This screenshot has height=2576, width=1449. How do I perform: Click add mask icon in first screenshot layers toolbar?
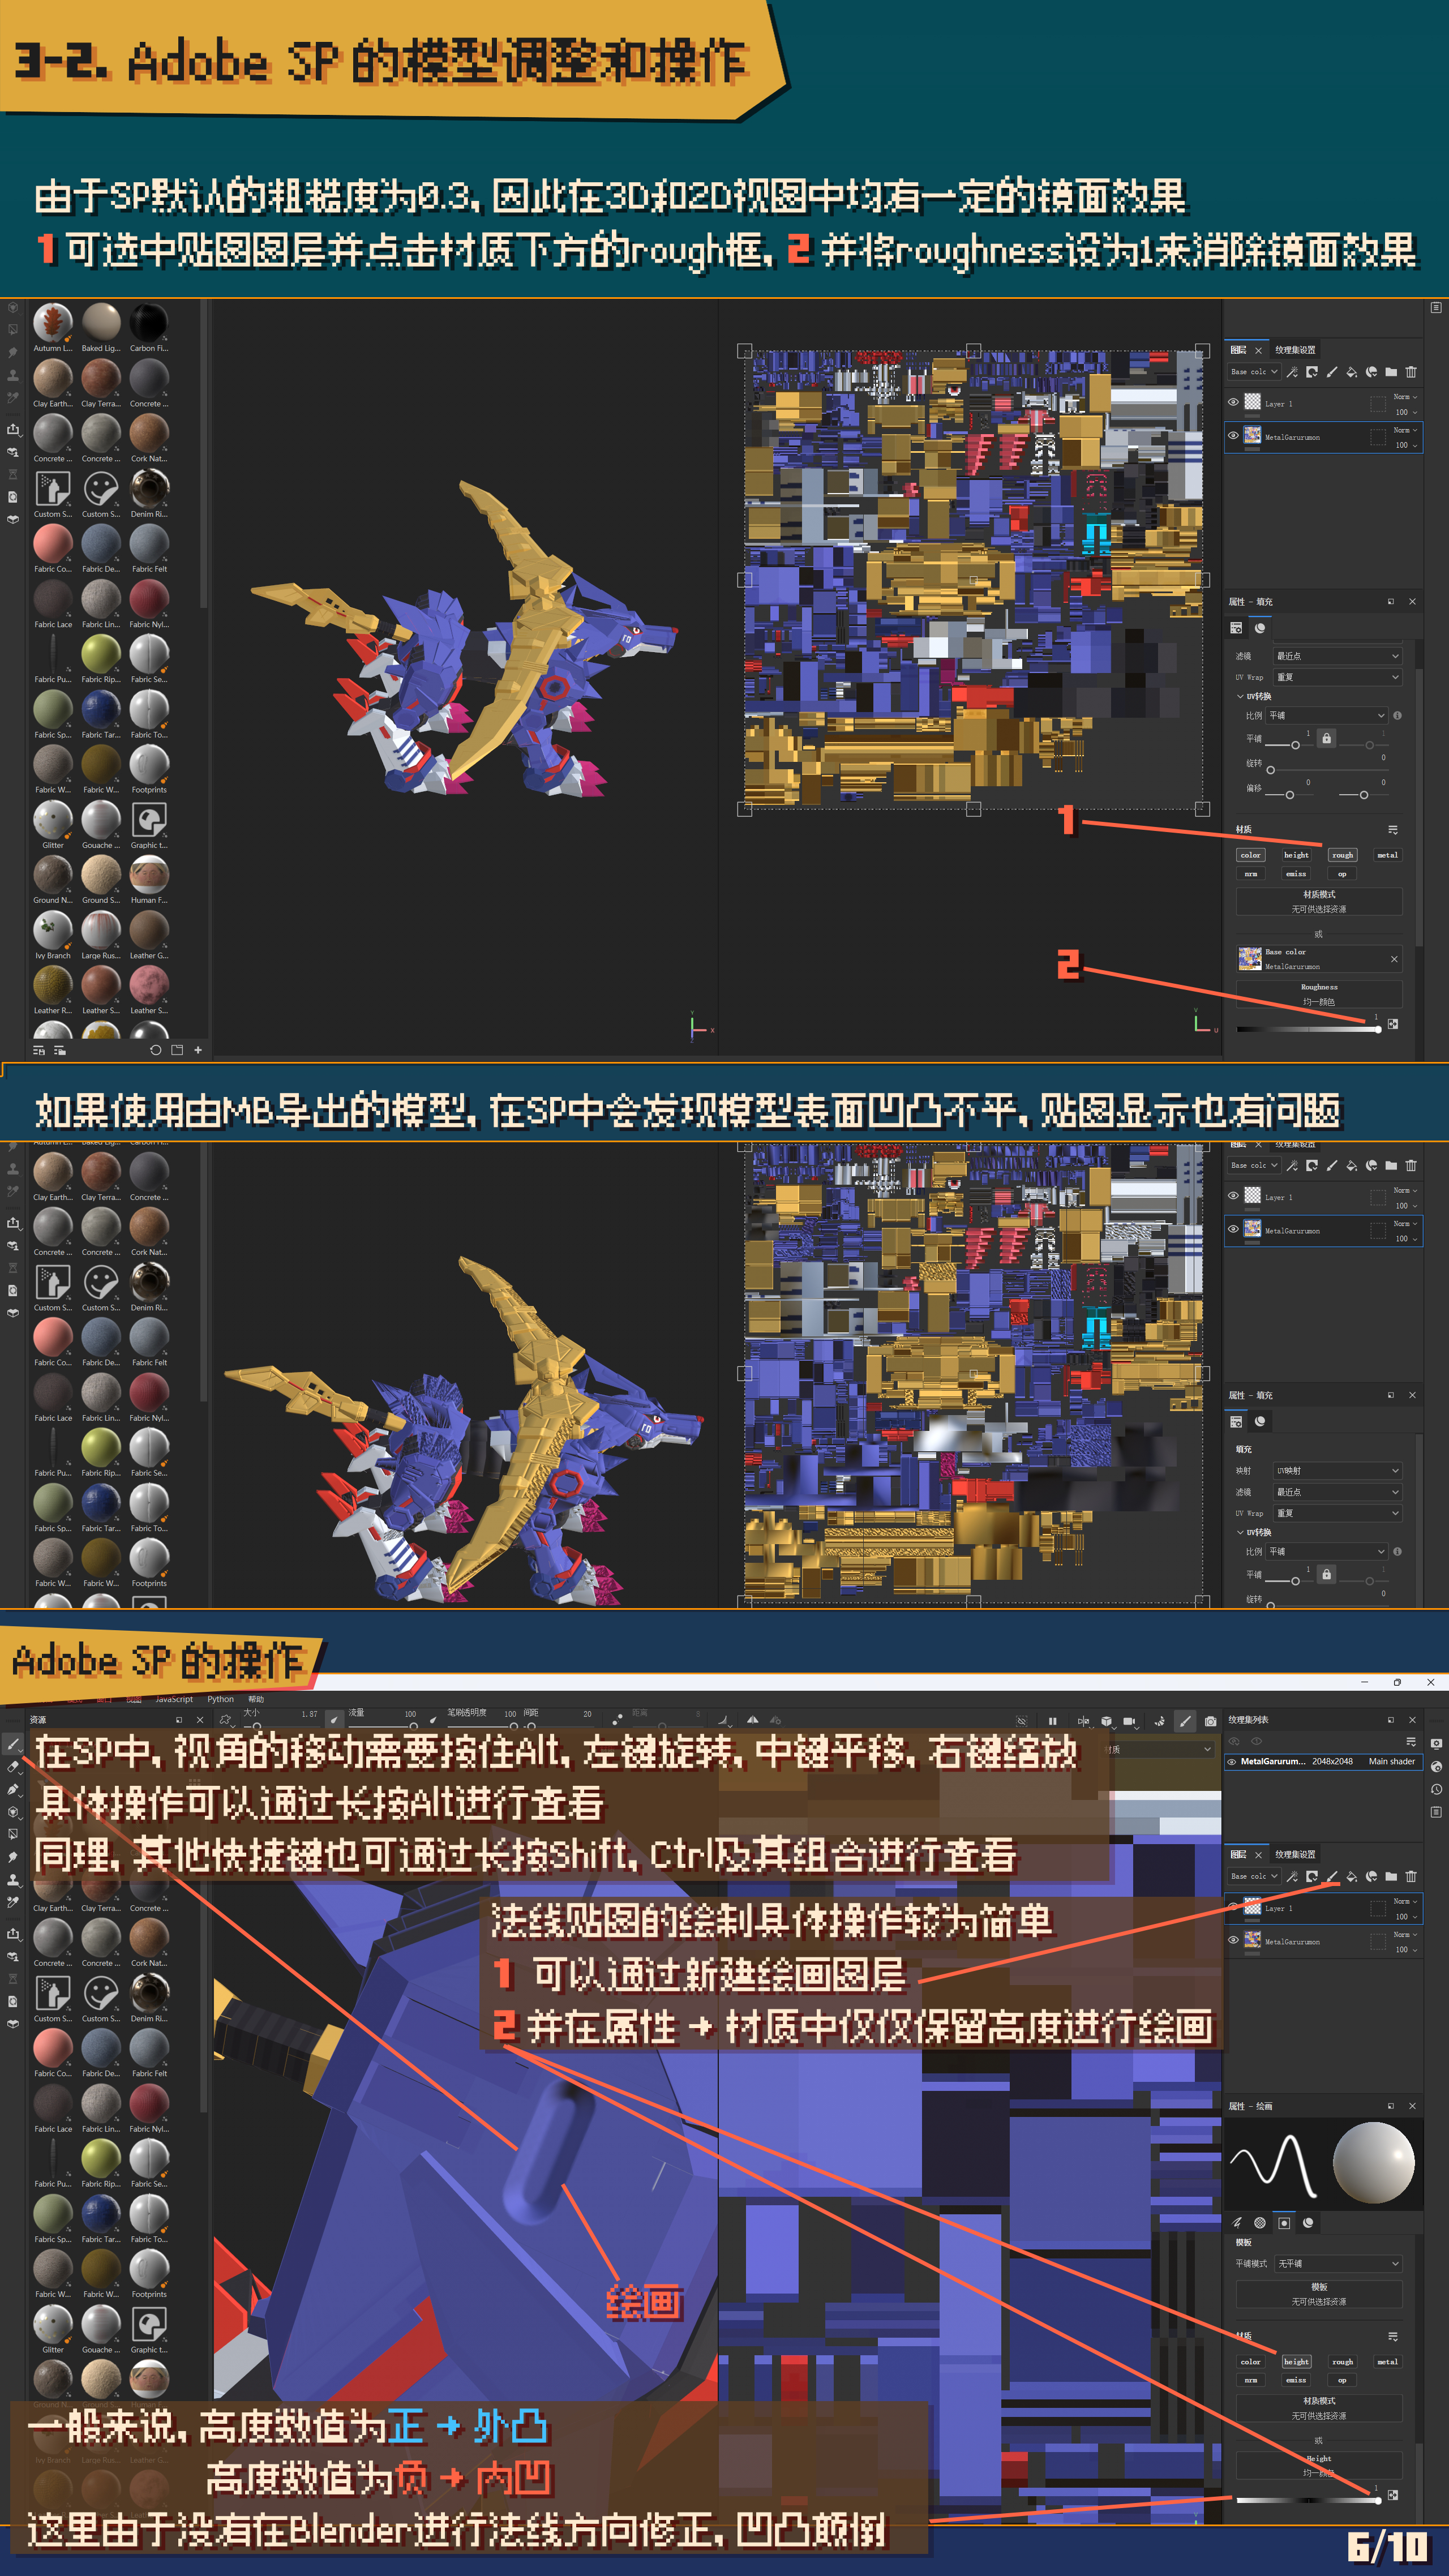(1312, 372)
